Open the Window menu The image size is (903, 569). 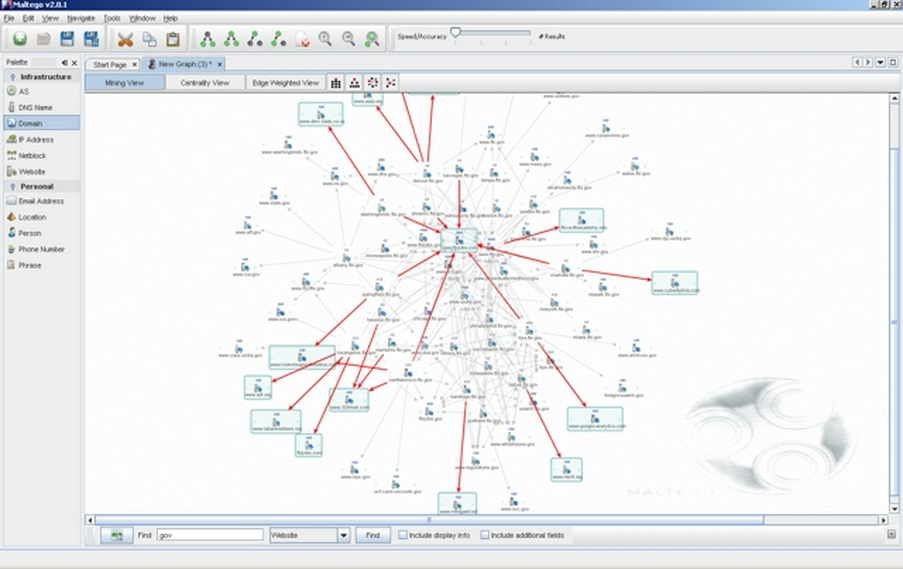coord(142,18)
